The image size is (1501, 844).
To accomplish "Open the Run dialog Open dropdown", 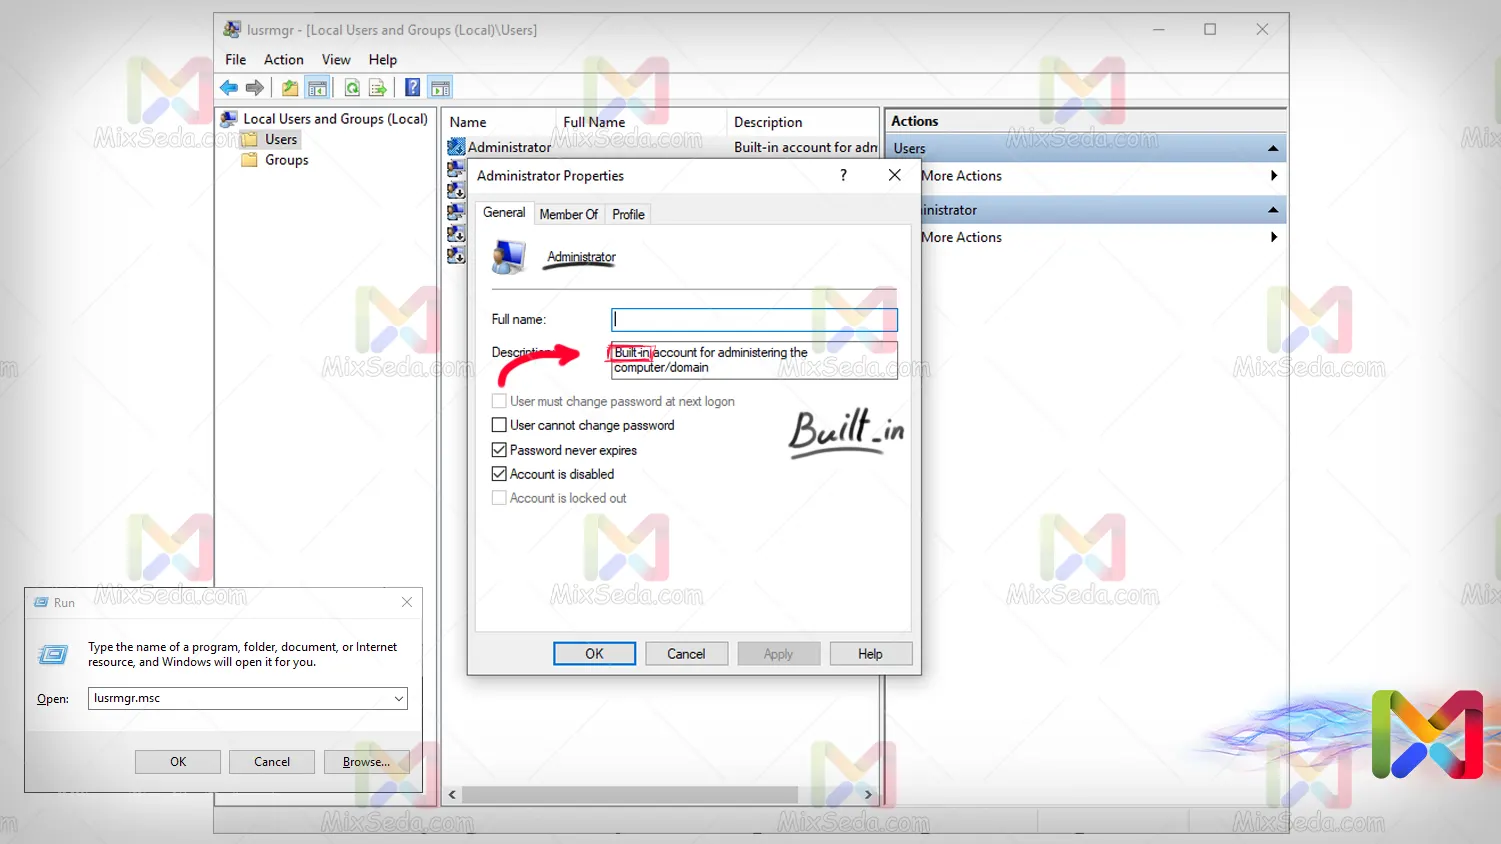I will pos(398,699).
